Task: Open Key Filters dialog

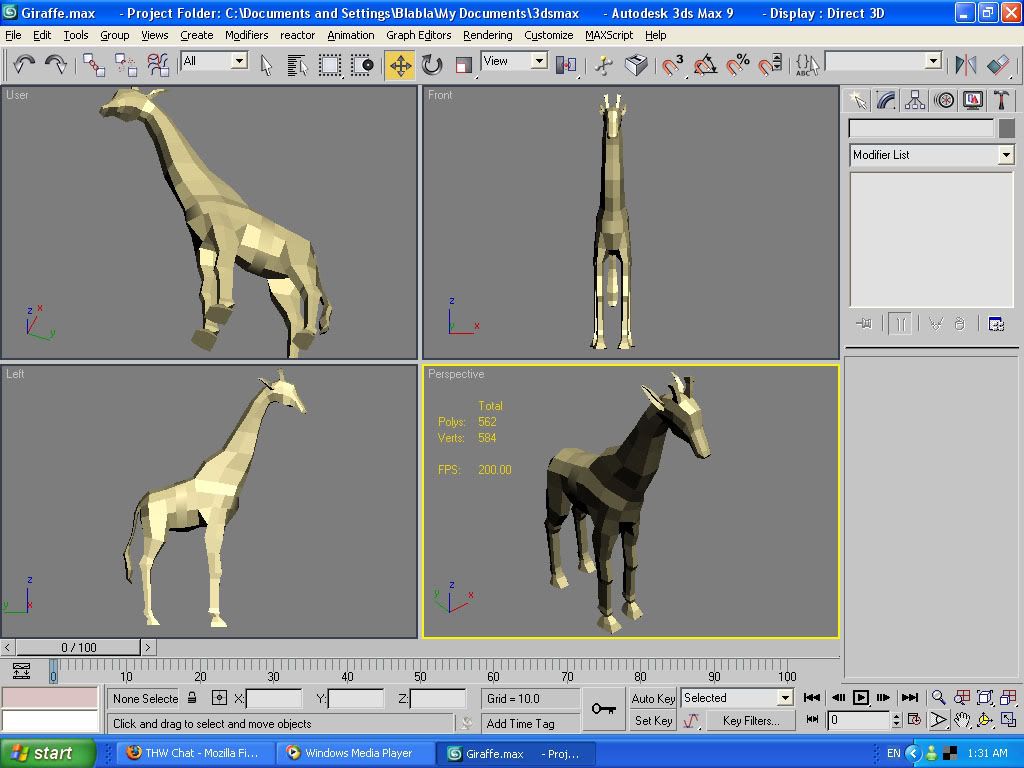Action: [751, 721]
